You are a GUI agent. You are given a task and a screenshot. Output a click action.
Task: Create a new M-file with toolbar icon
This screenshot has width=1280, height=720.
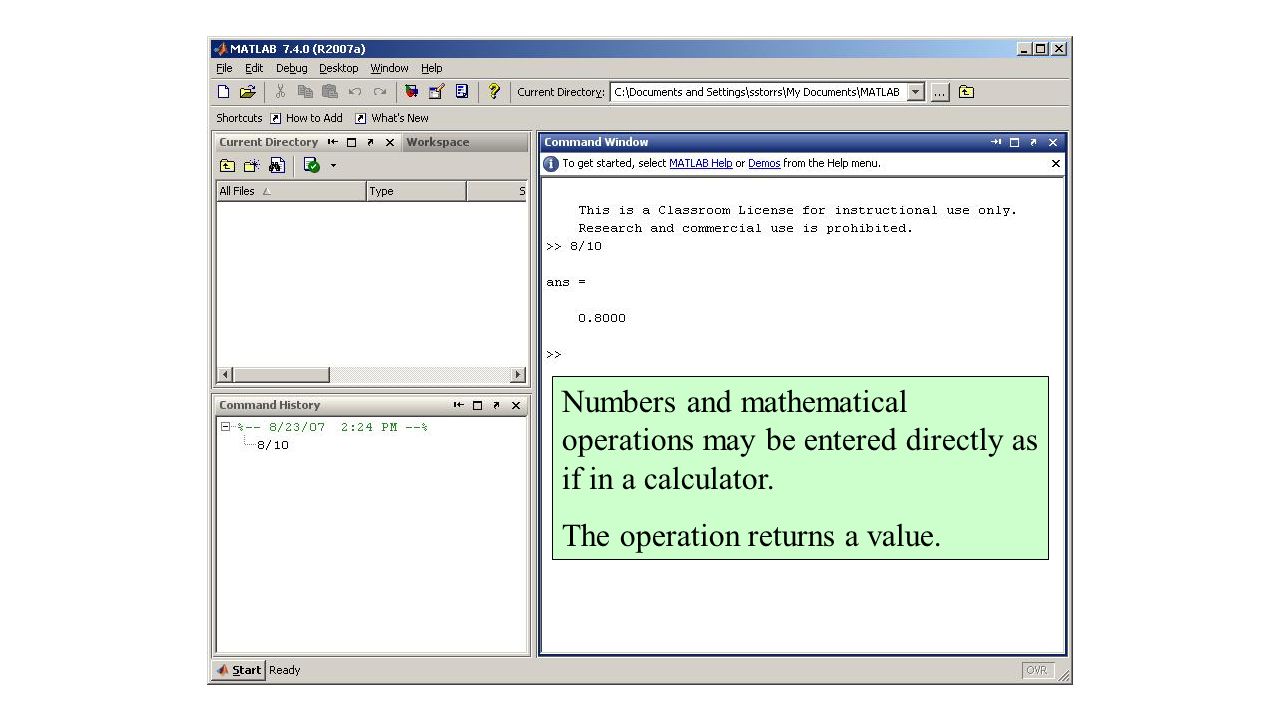224,92
